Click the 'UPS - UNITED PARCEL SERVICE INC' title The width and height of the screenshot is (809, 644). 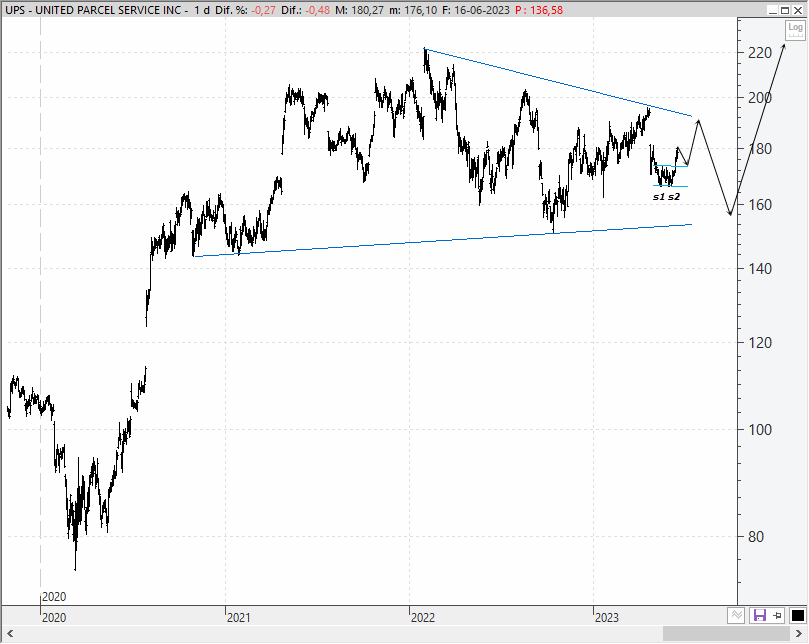[x=93, y=10]
